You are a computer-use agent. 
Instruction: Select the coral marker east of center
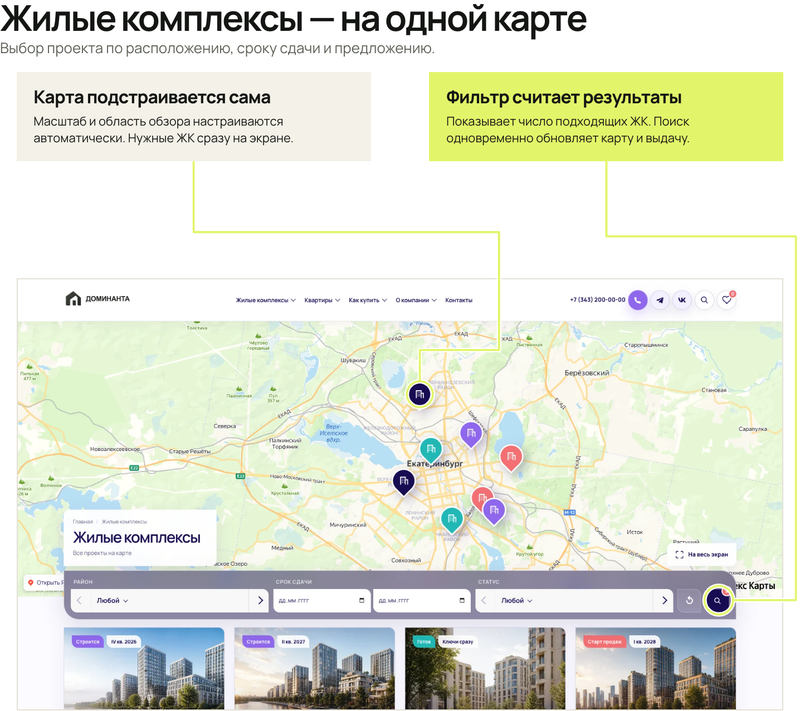[511, 458]
